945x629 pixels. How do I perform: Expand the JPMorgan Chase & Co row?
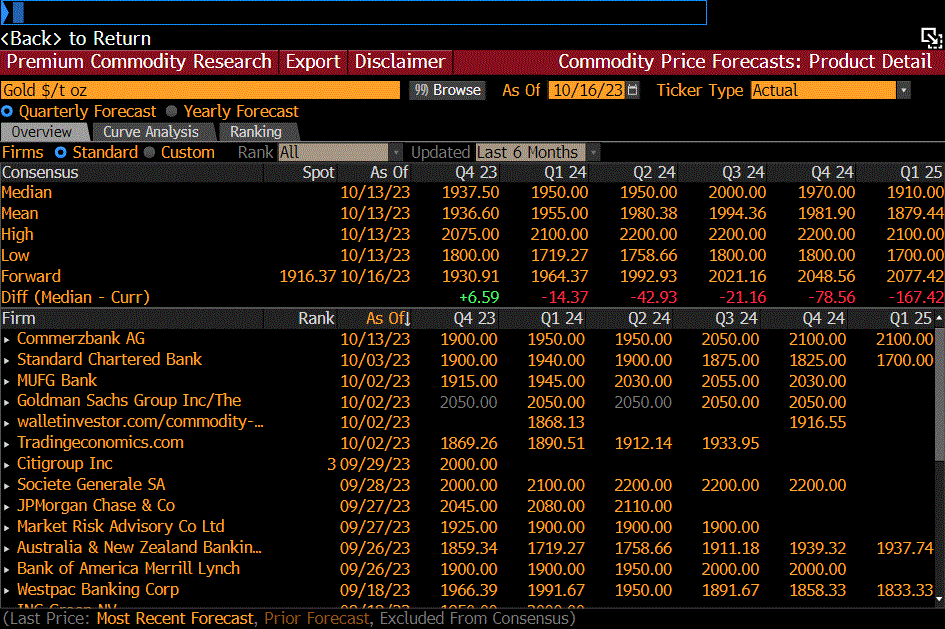click(7, 507)
